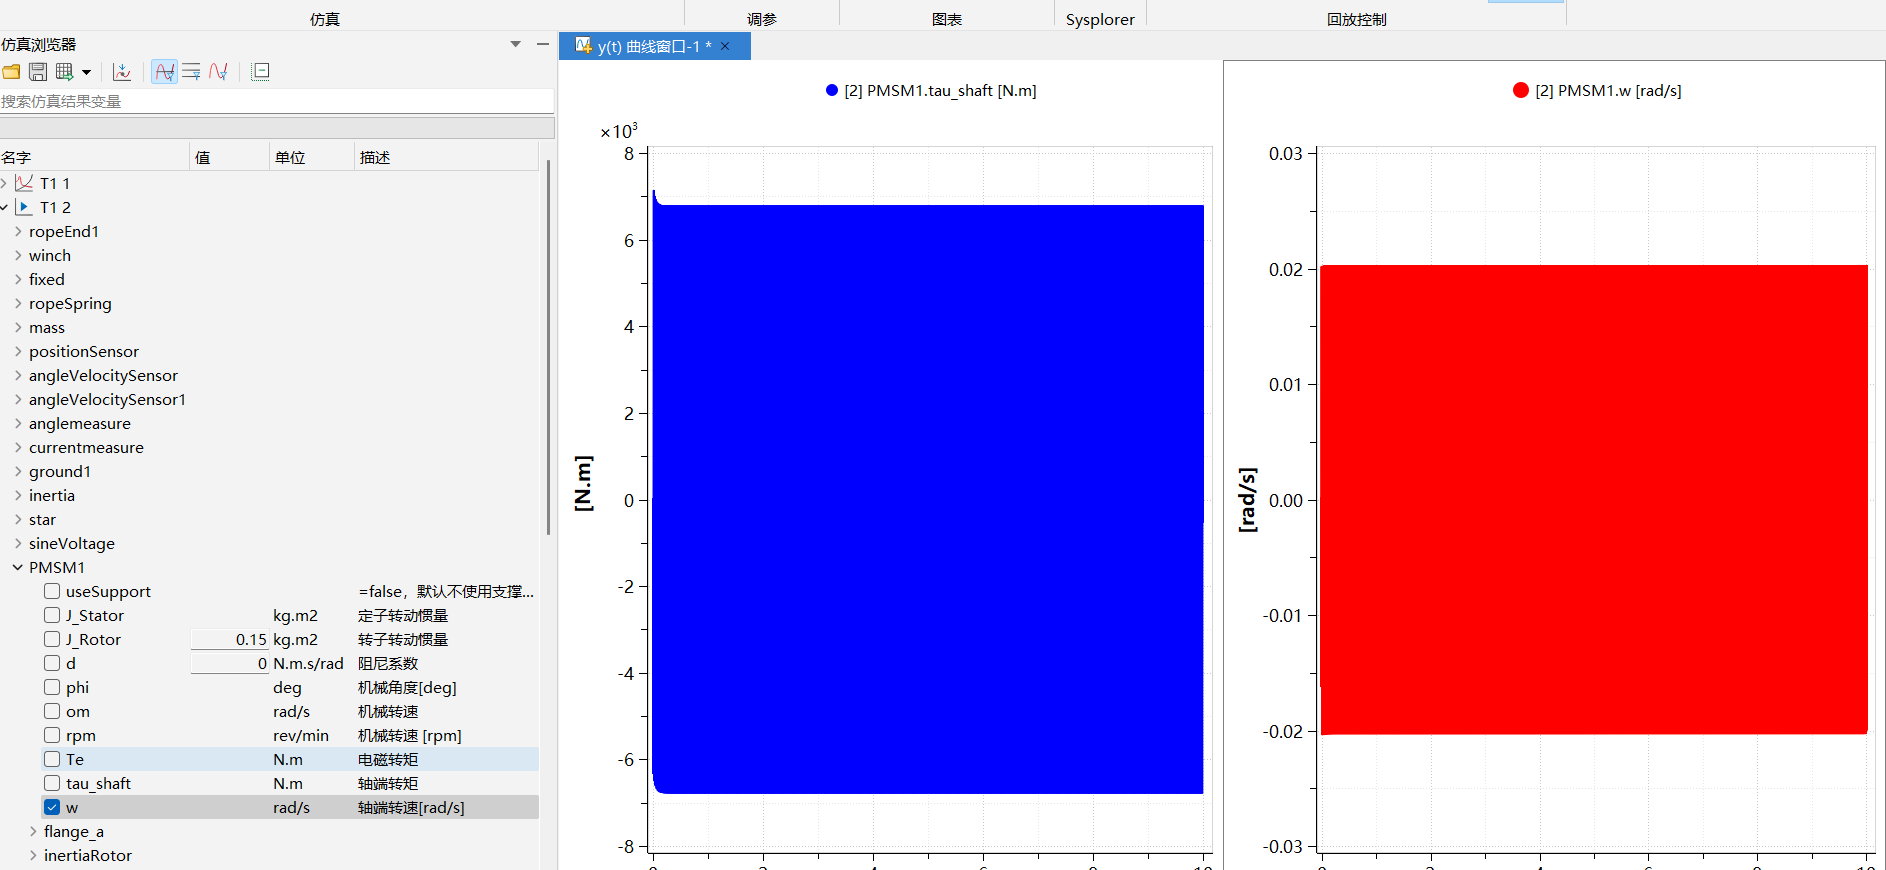Expand the ropeSpring tree node
The width and height of the screenshot is (1886, 870).
click(18, 303)
